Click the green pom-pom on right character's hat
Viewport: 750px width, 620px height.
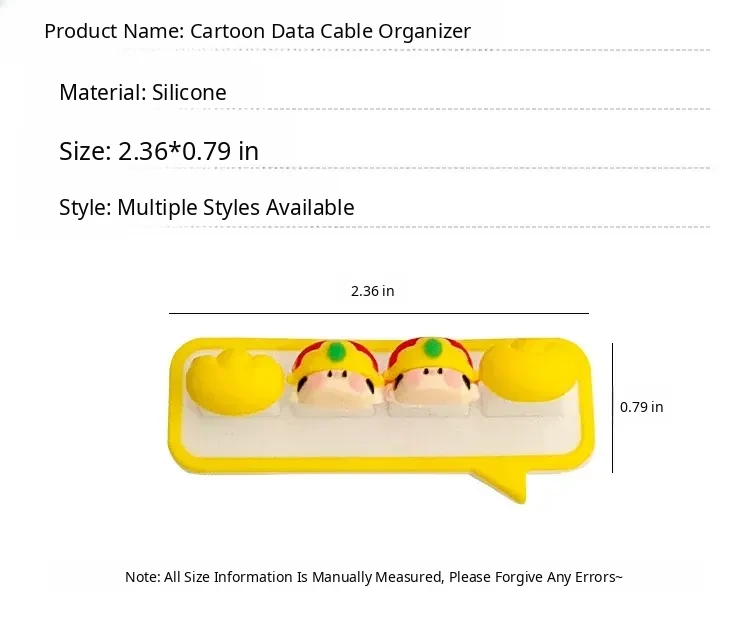[433, 348]
